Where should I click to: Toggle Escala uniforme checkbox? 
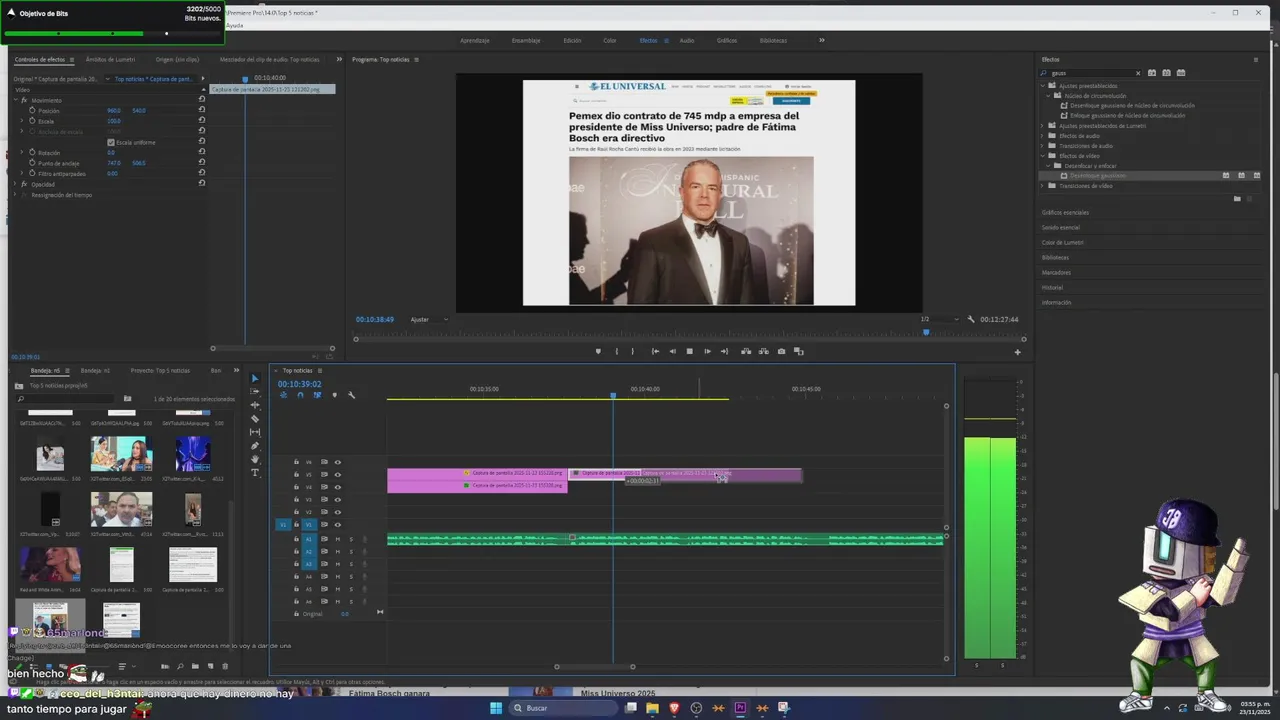[110, 142]
